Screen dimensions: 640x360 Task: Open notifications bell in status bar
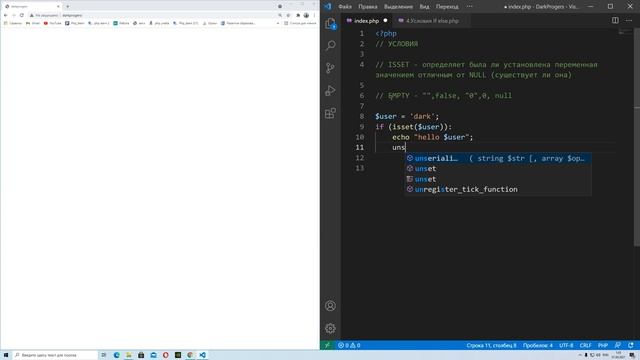(631, 345)
